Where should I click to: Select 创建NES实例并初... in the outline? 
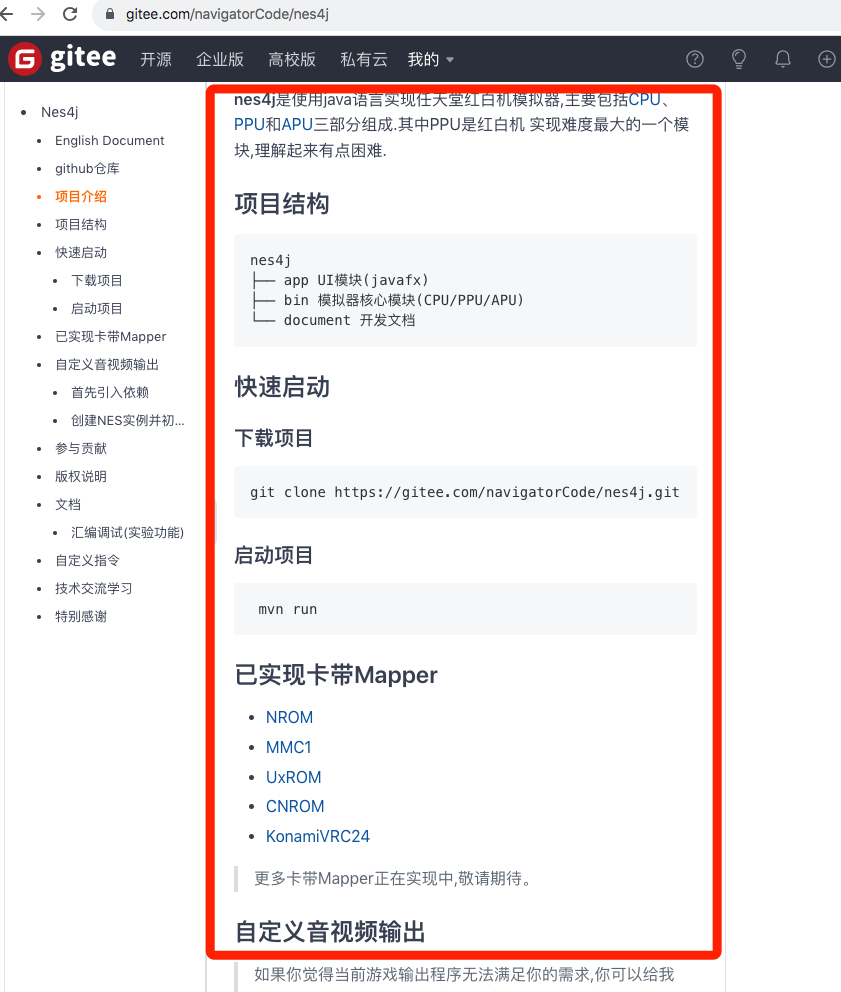[128, 420]
